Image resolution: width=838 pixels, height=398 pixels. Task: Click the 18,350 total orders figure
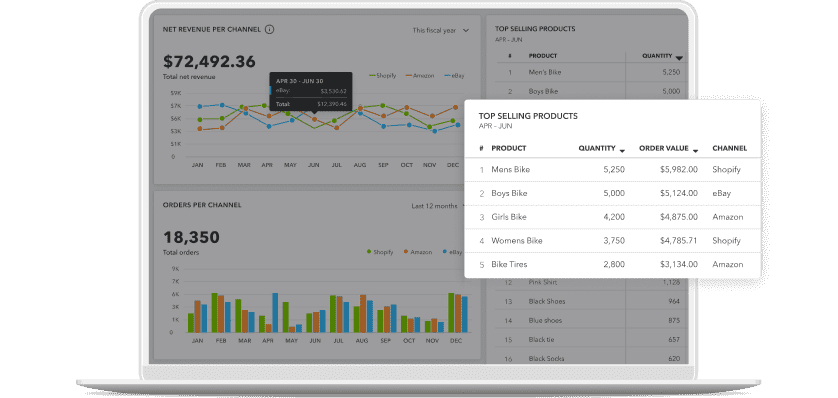tap(191, 237)
